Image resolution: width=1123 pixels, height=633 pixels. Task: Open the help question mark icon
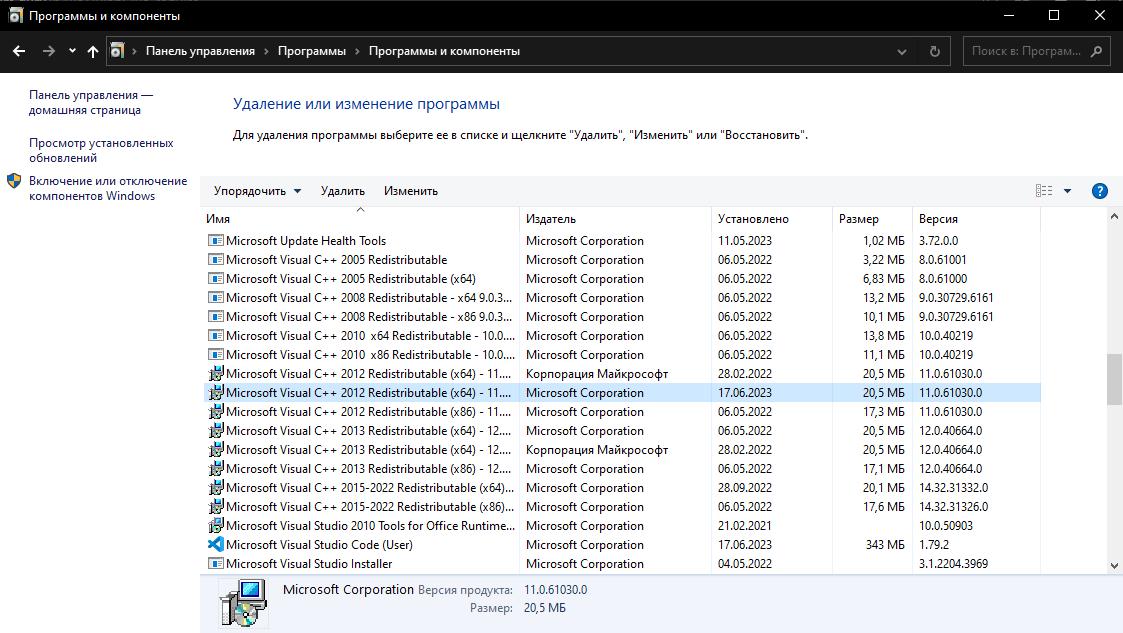[x=1099, y=191]
